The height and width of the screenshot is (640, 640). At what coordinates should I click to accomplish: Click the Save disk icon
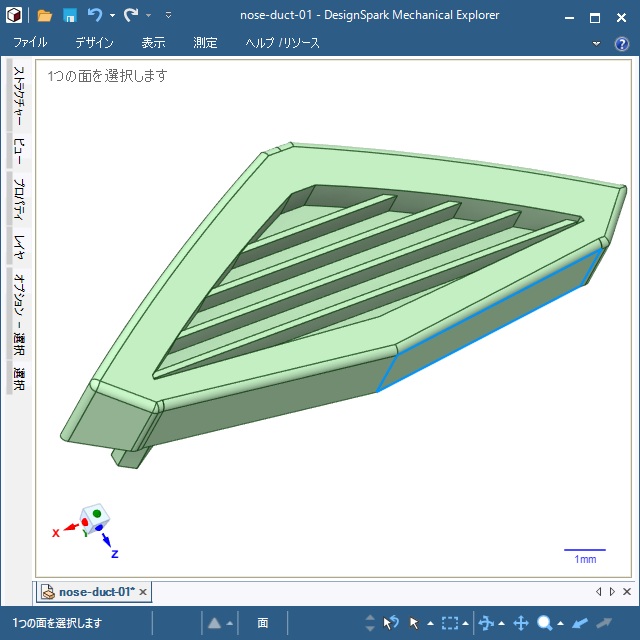(70, 15)
